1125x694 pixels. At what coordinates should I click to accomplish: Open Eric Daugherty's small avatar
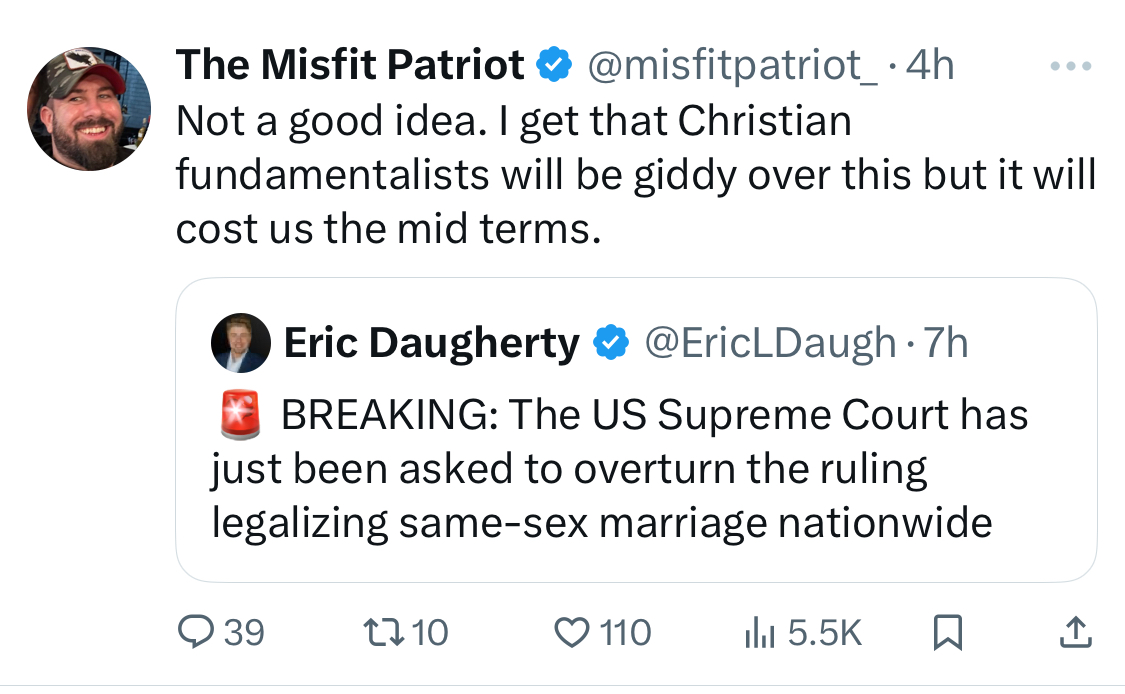tap(240, 343)
